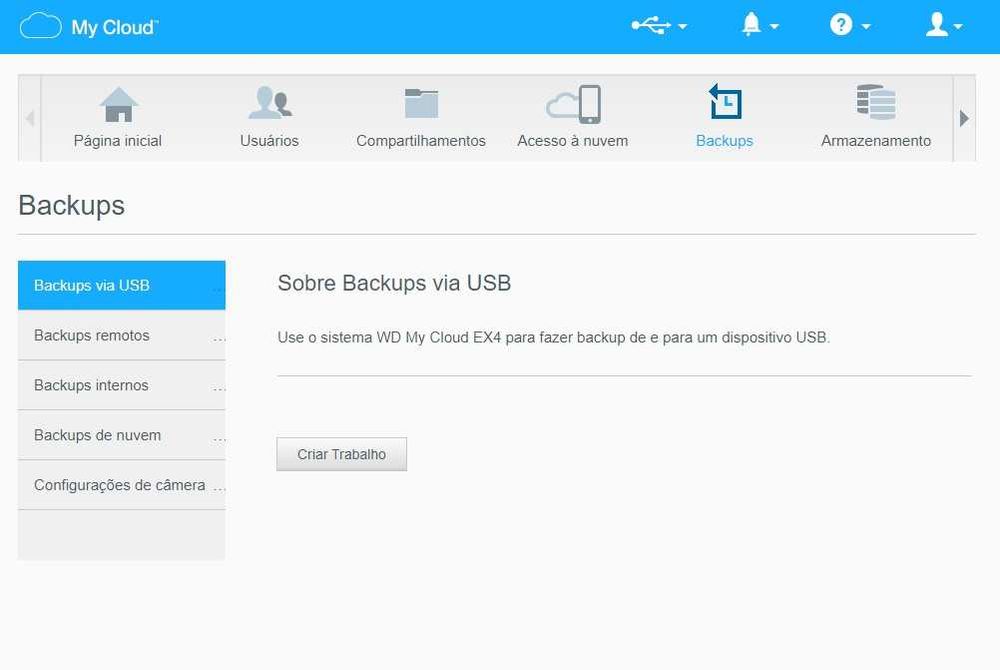Click the 'Use o sistema WD My Cloud EX4' text
This screenshot has width=1000, height=670.
point(554,338)
